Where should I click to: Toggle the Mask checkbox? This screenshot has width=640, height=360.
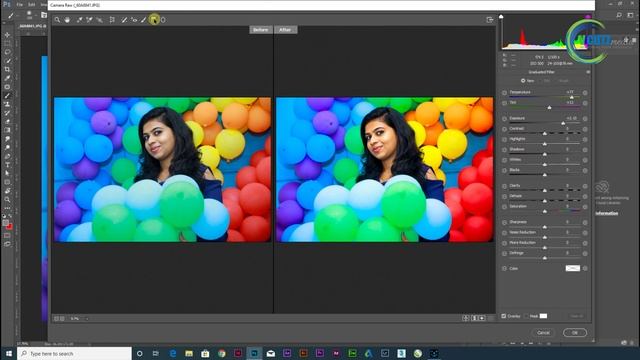point(526,316)
